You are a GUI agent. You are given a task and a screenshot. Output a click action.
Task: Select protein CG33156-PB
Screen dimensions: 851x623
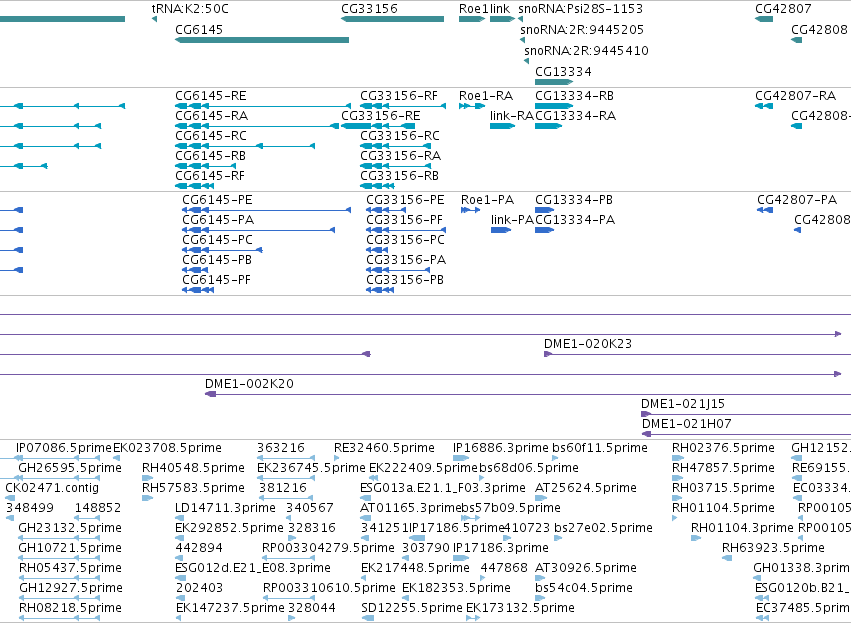pos(380,290)
